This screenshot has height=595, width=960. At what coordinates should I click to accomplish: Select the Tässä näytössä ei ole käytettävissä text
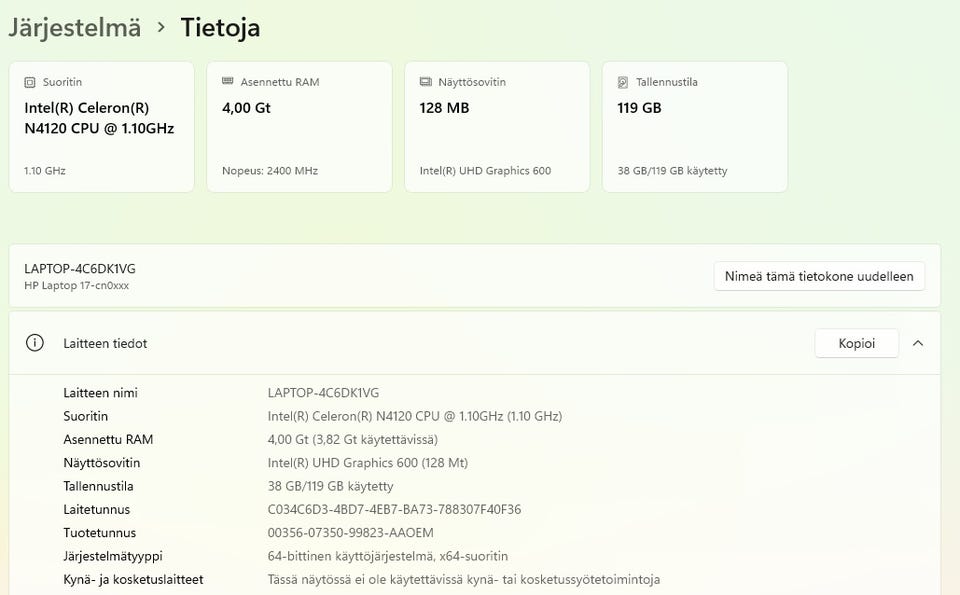(463, 579)
